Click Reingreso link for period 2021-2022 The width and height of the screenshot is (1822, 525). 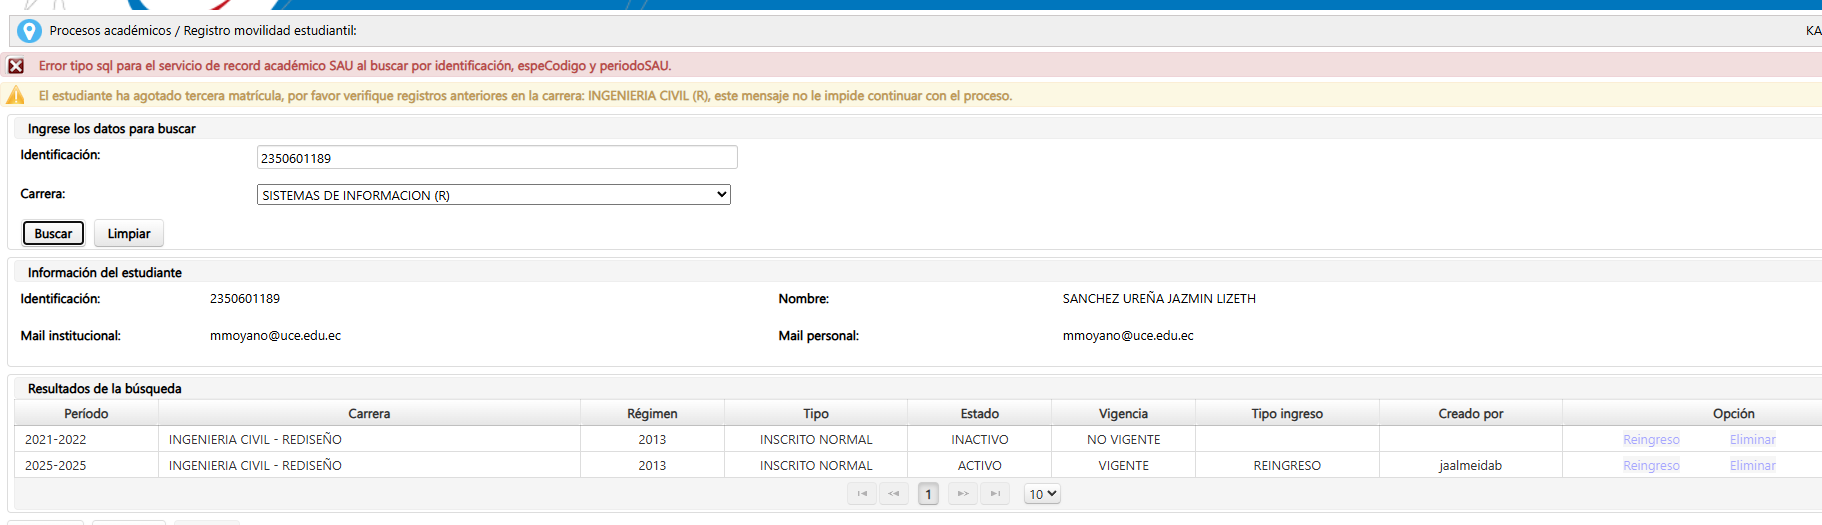tap(1651, 440)
